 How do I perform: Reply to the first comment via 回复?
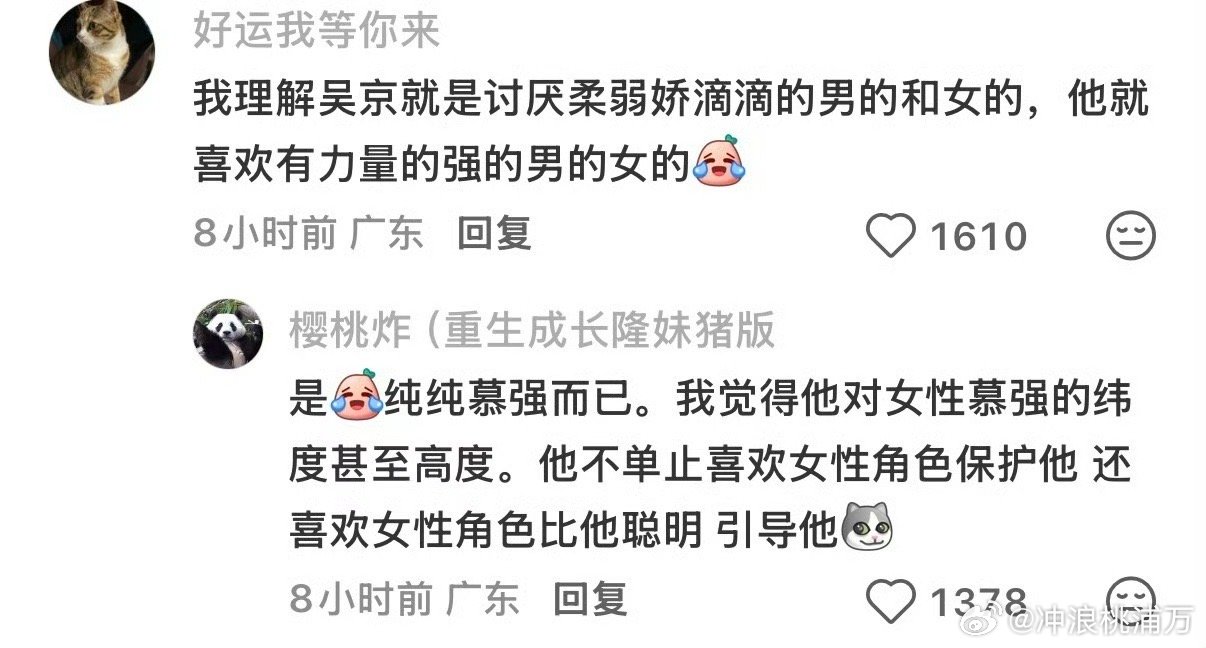[494, 234]
